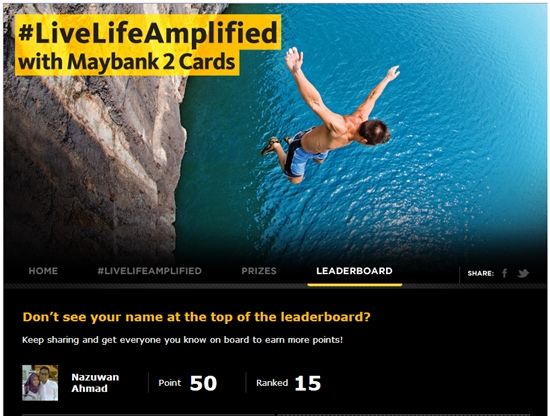Image resolution: width=550 pixels, height=416 pixels.
Task: Switch to the #LIVELIFEAMPLIFIED tab
Action: pos(149,271)
